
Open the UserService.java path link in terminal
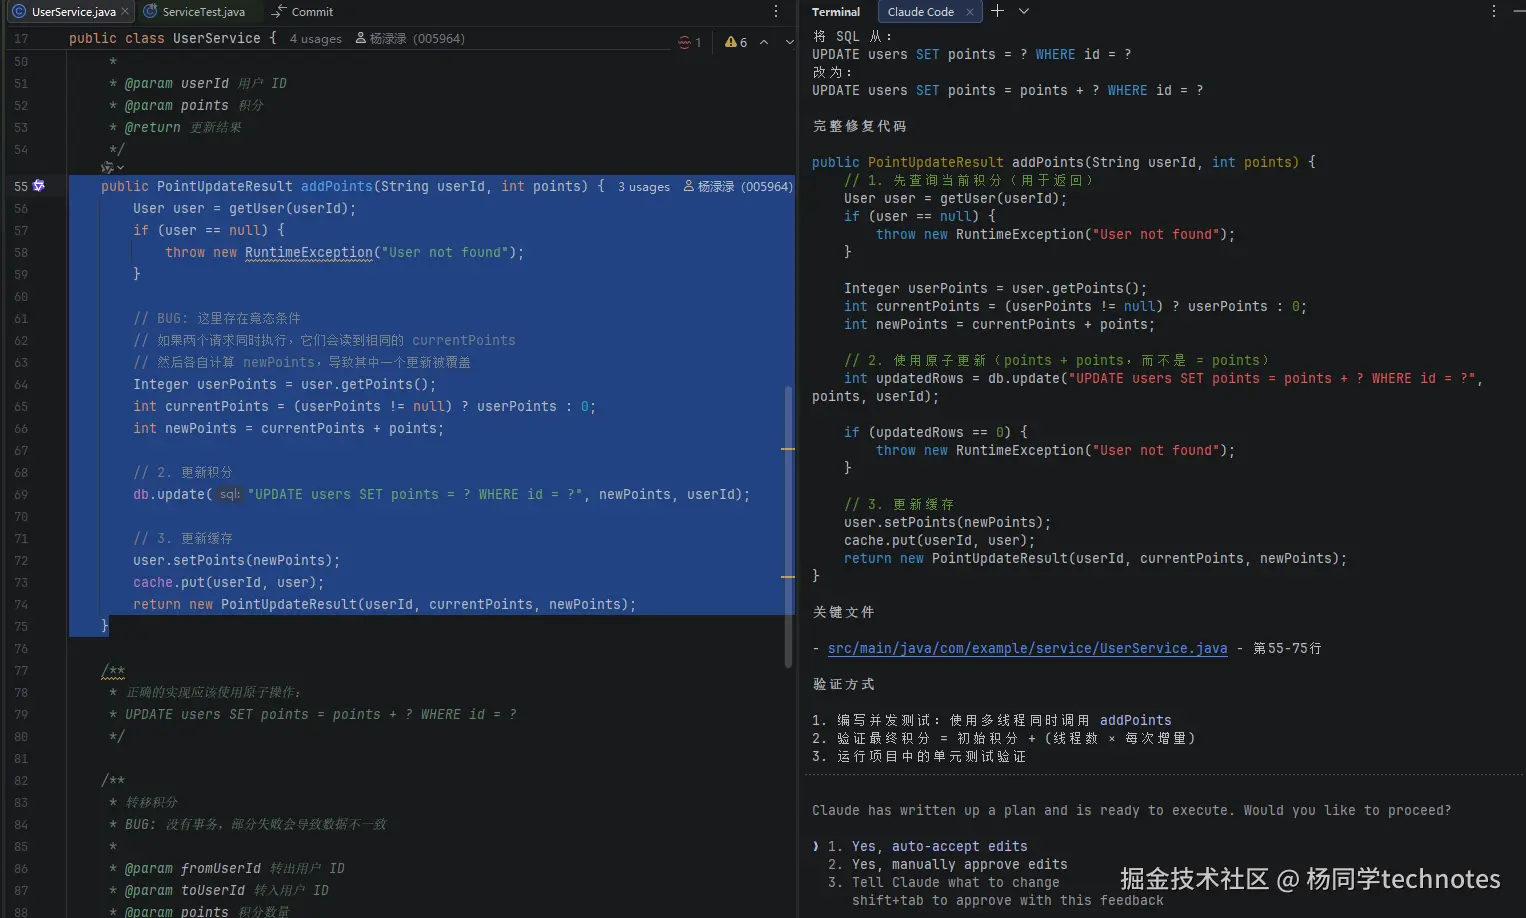tap(1027, 648)
